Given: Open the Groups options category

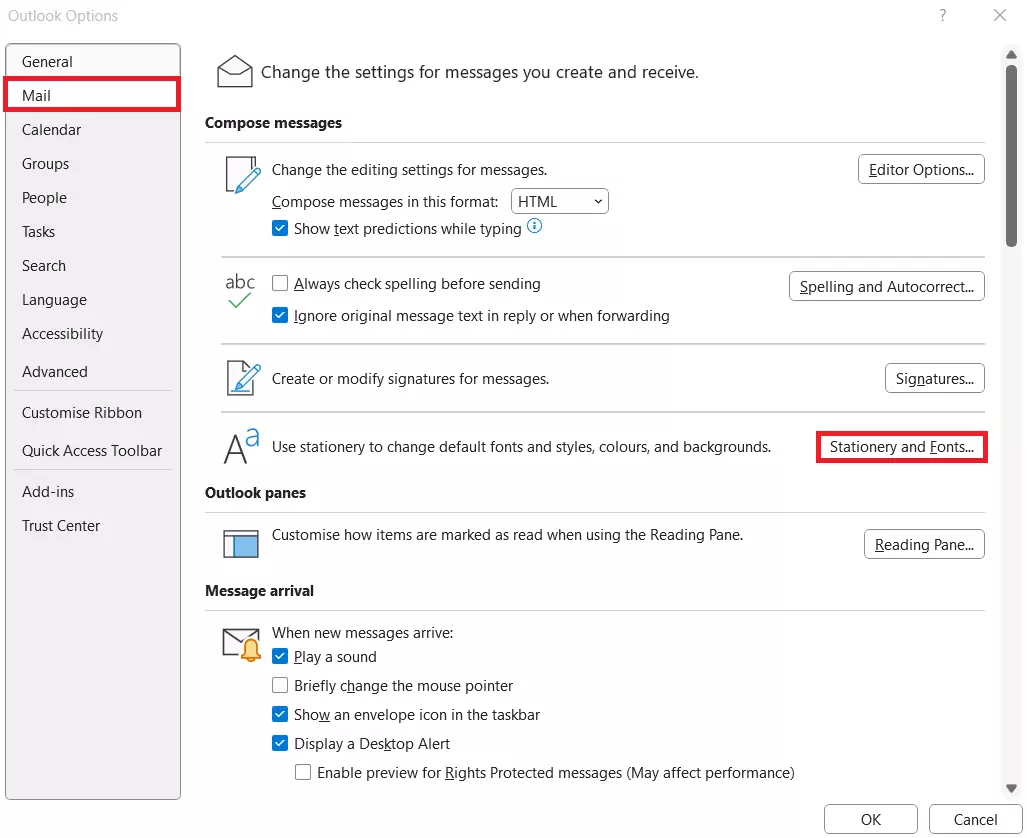Looking at the screenshot, I should [x=93, y=164].
